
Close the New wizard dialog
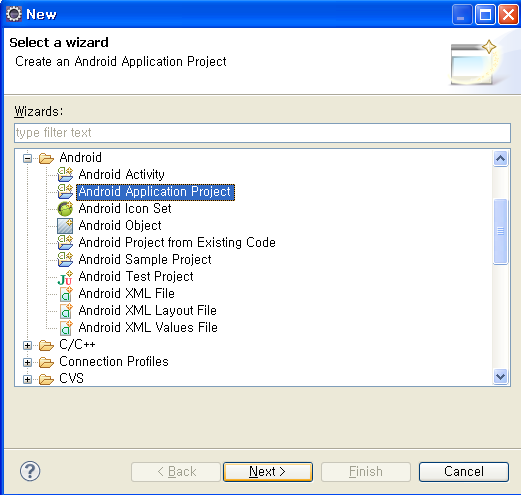pyautogui.click(x=508, y=15)
